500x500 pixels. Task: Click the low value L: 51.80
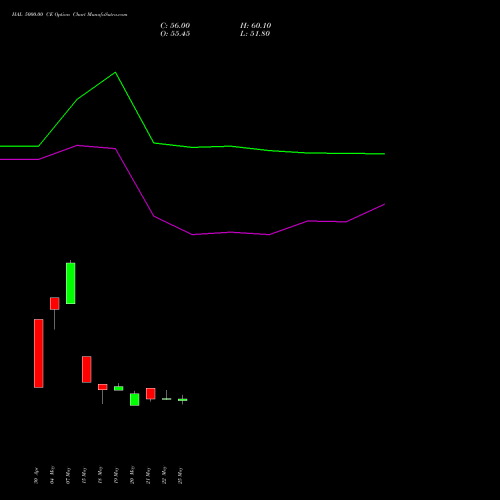(x=255, y=34)
